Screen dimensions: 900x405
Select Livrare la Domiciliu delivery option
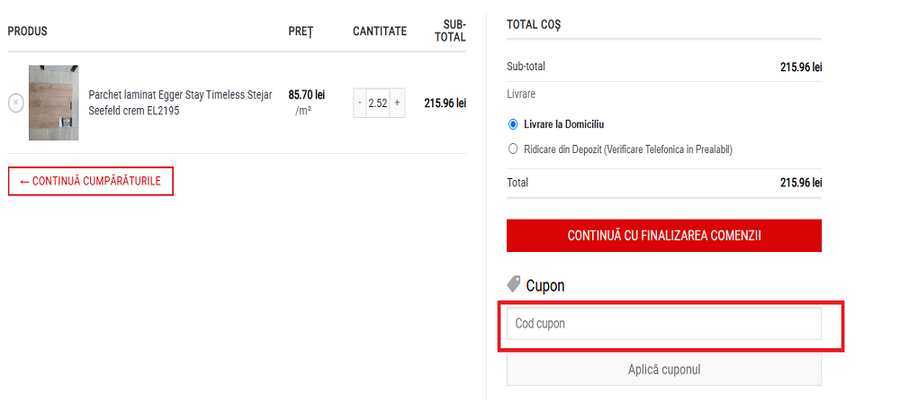pyautogui.click(x=513, y=124)
